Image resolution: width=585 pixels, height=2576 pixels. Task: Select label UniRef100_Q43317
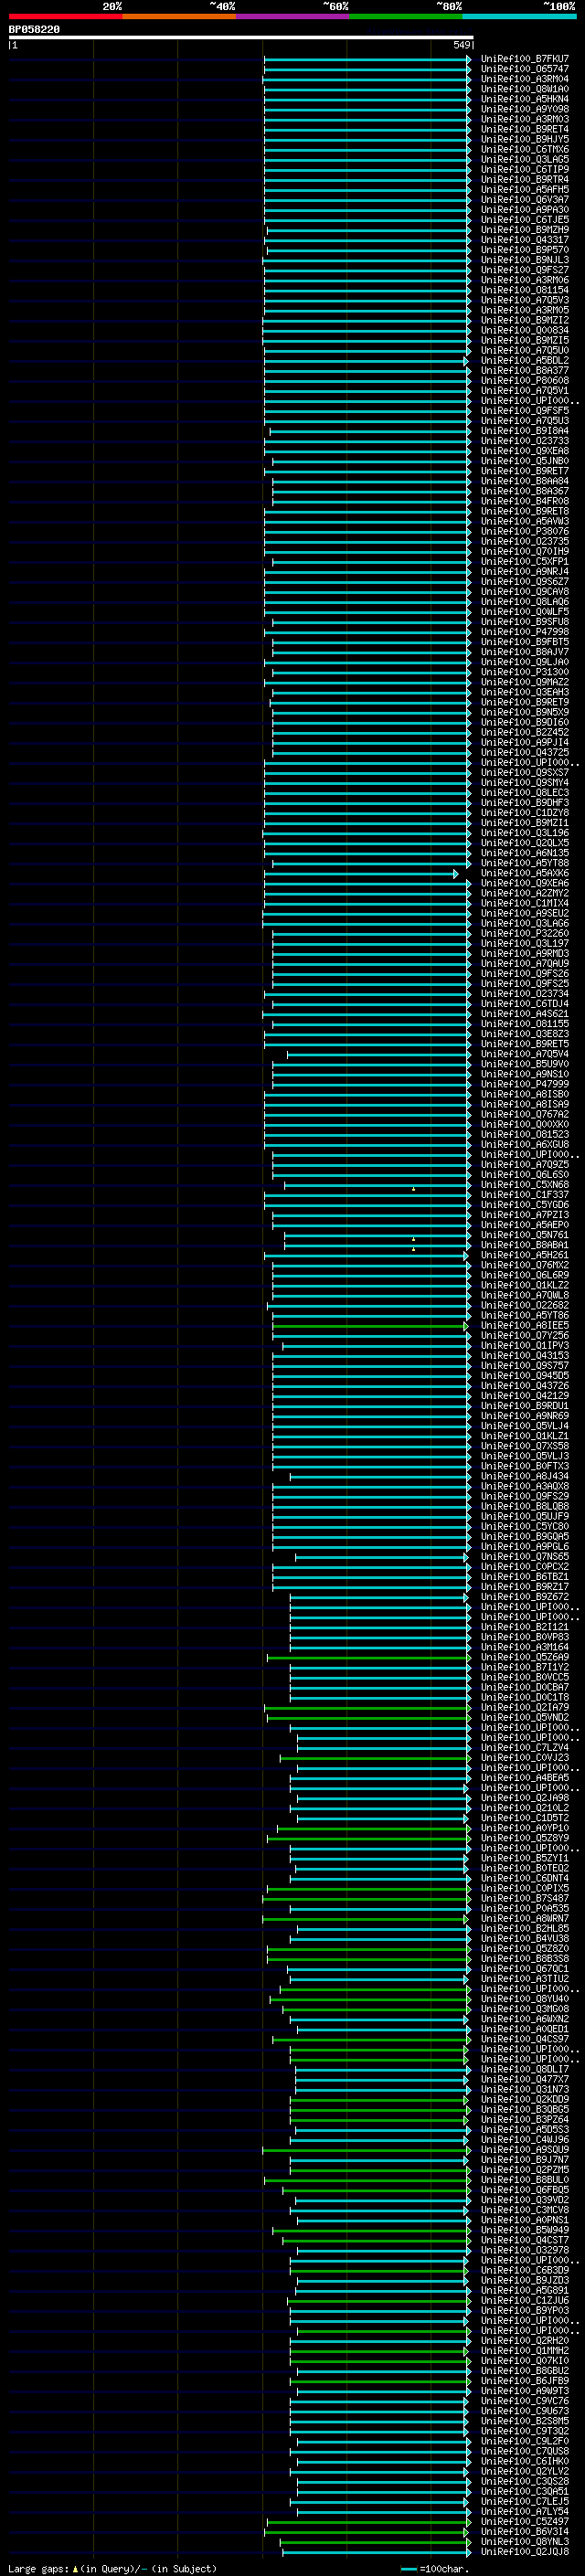[525, 240]
